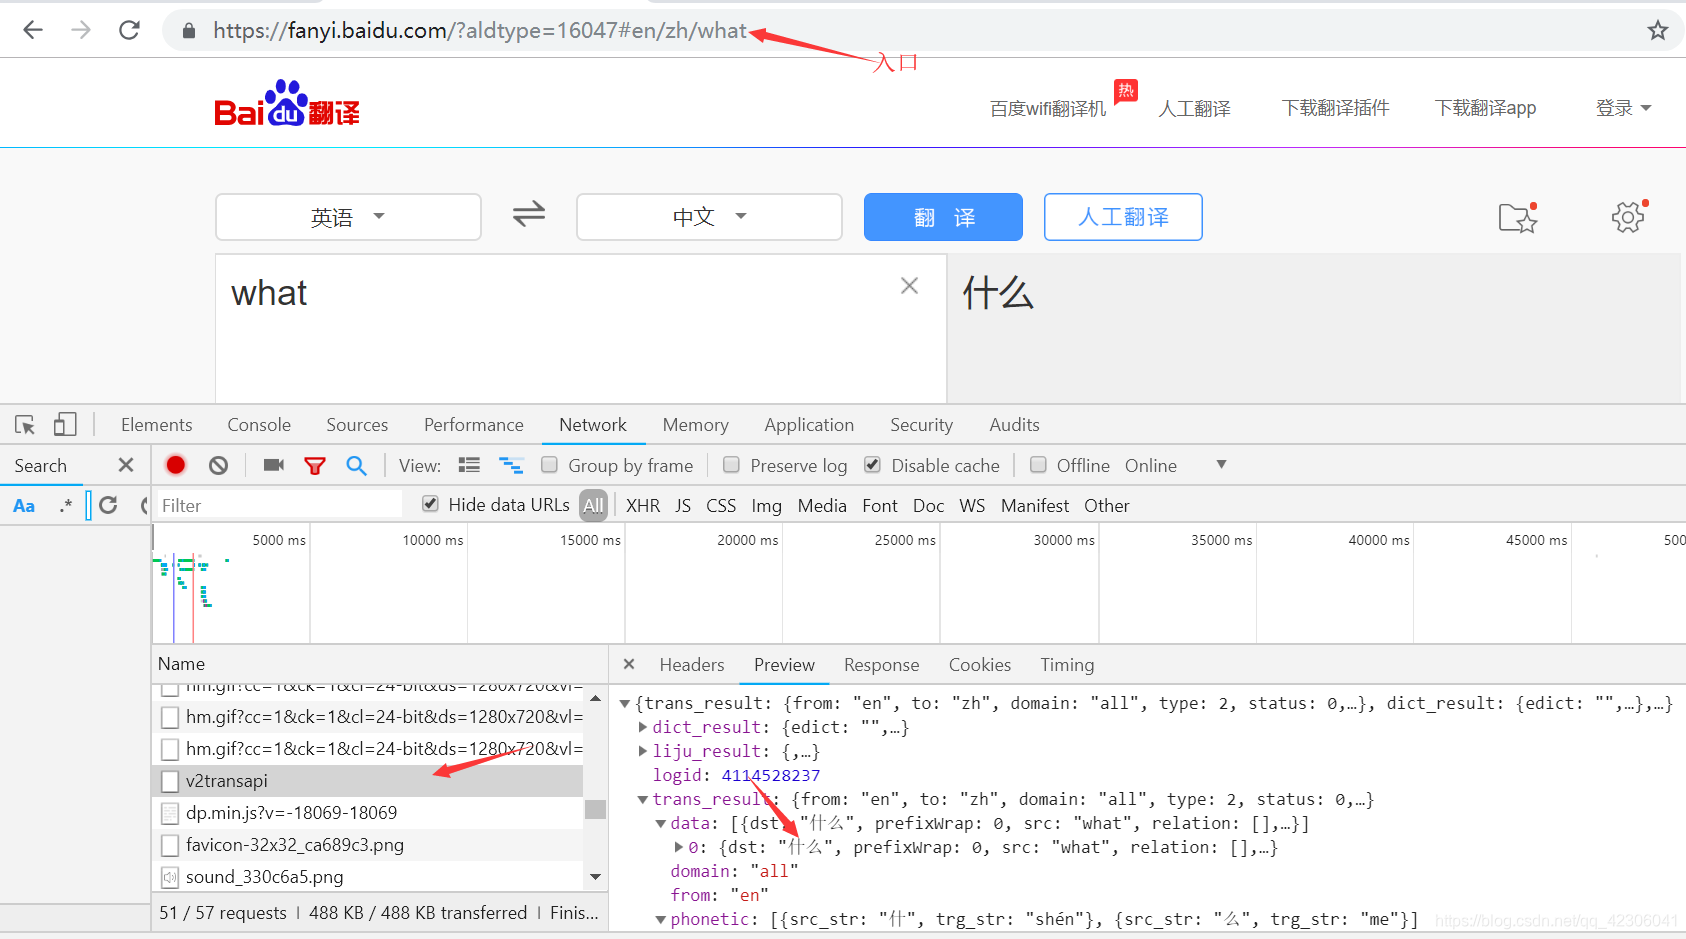Collapse the phonetic array node
This screenshot has width=1686, height=939.
[x=661, y=919]
